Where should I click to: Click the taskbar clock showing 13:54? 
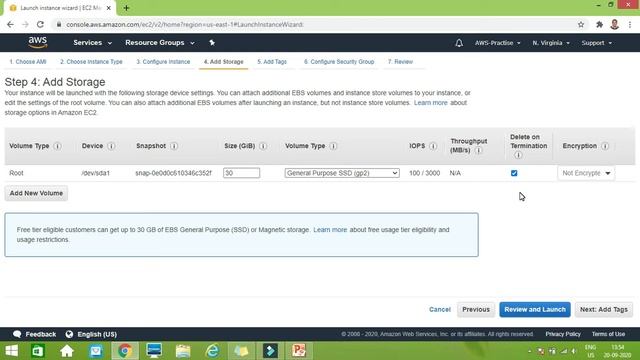coord(617,351)
